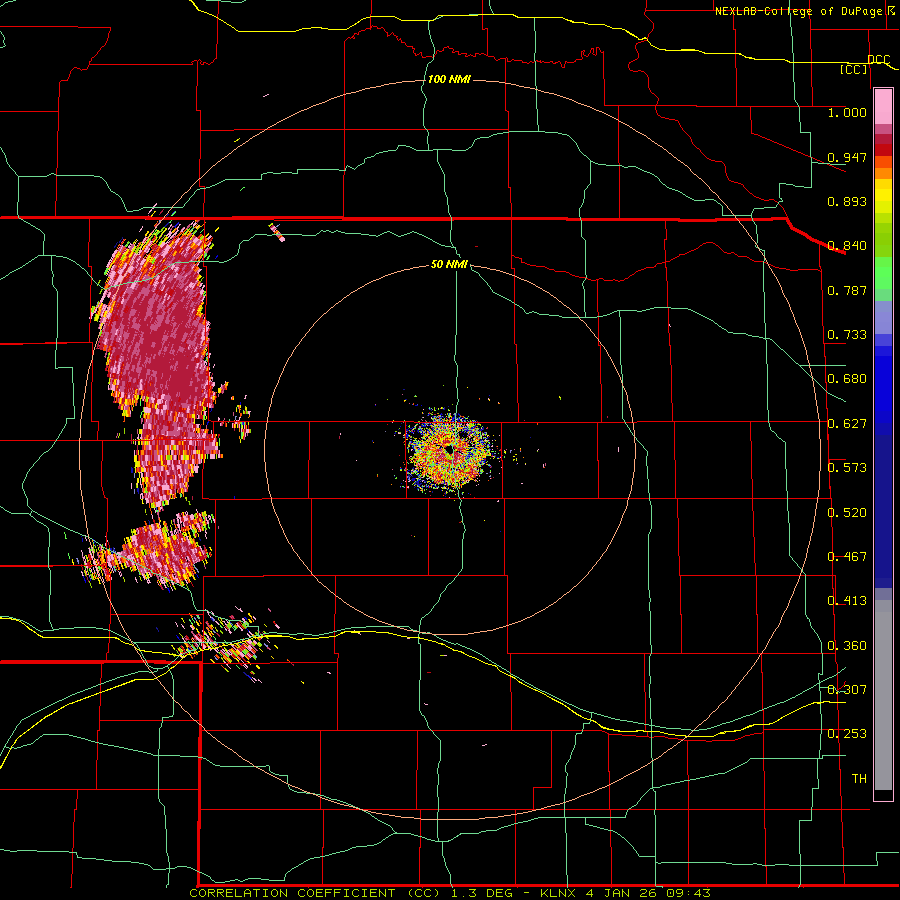Image resolution: width=900 pixels, height=900 pixels.
Task: Select the 0.680 scale value
Action: pyautogui.click(x=847, y=379)
